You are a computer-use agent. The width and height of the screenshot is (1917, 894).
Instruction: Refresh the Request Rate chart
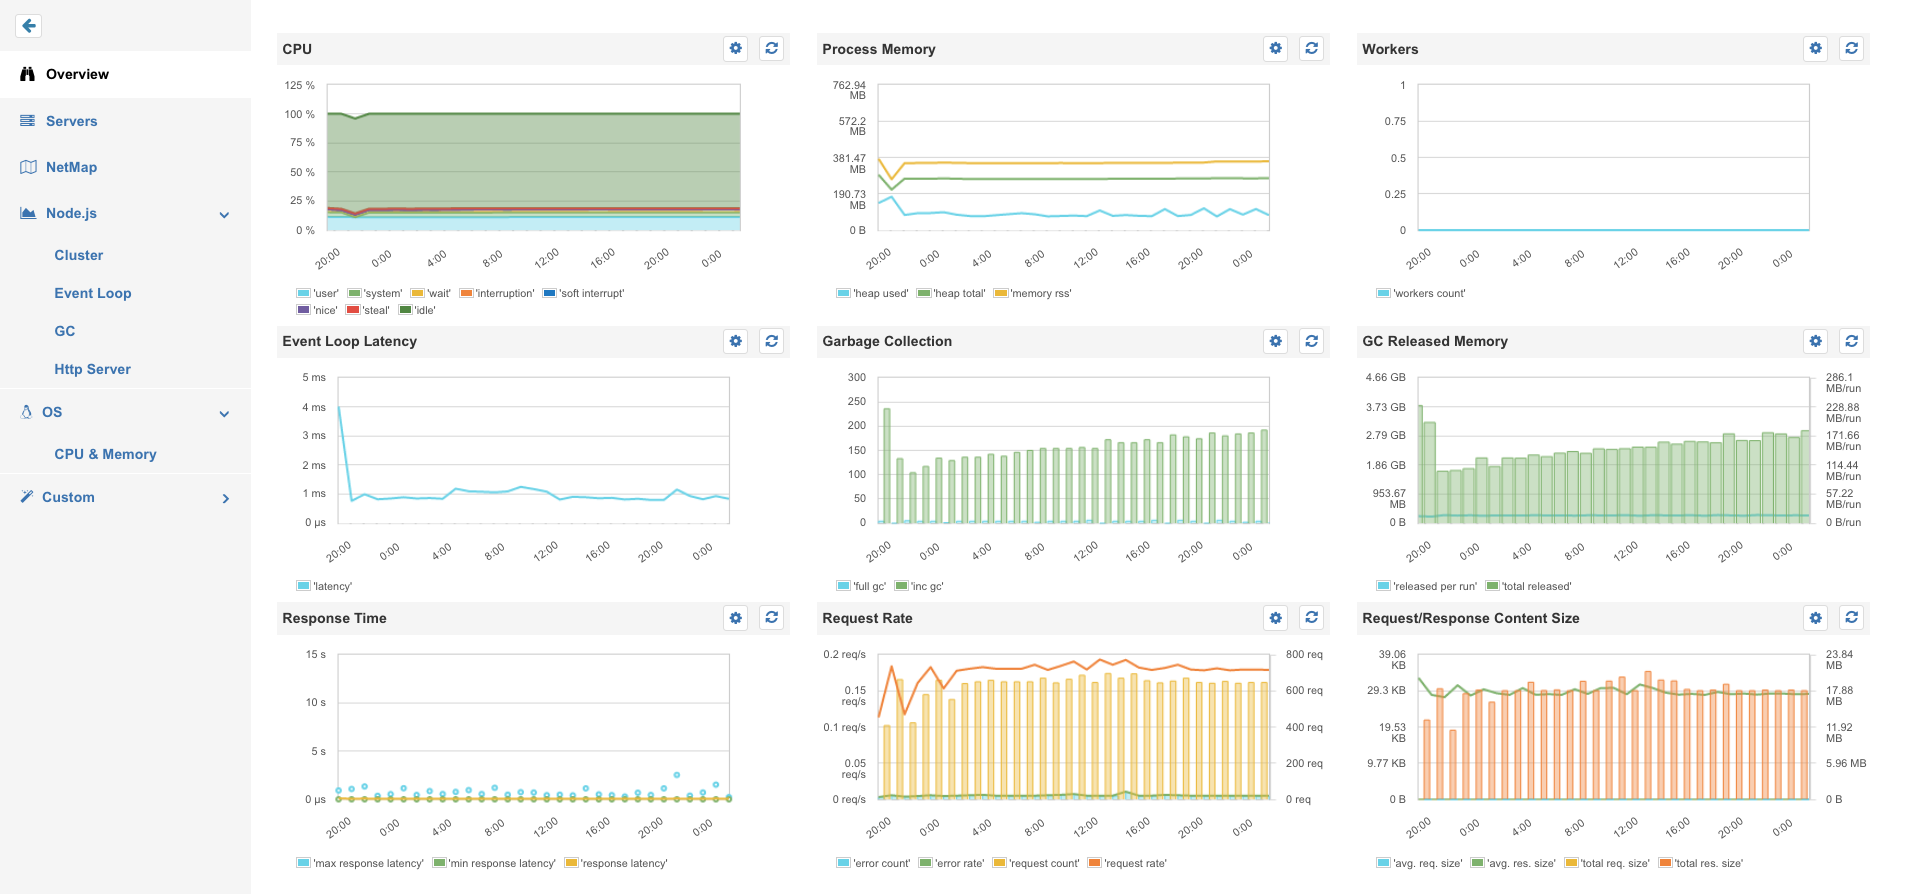click(1312, 618)
